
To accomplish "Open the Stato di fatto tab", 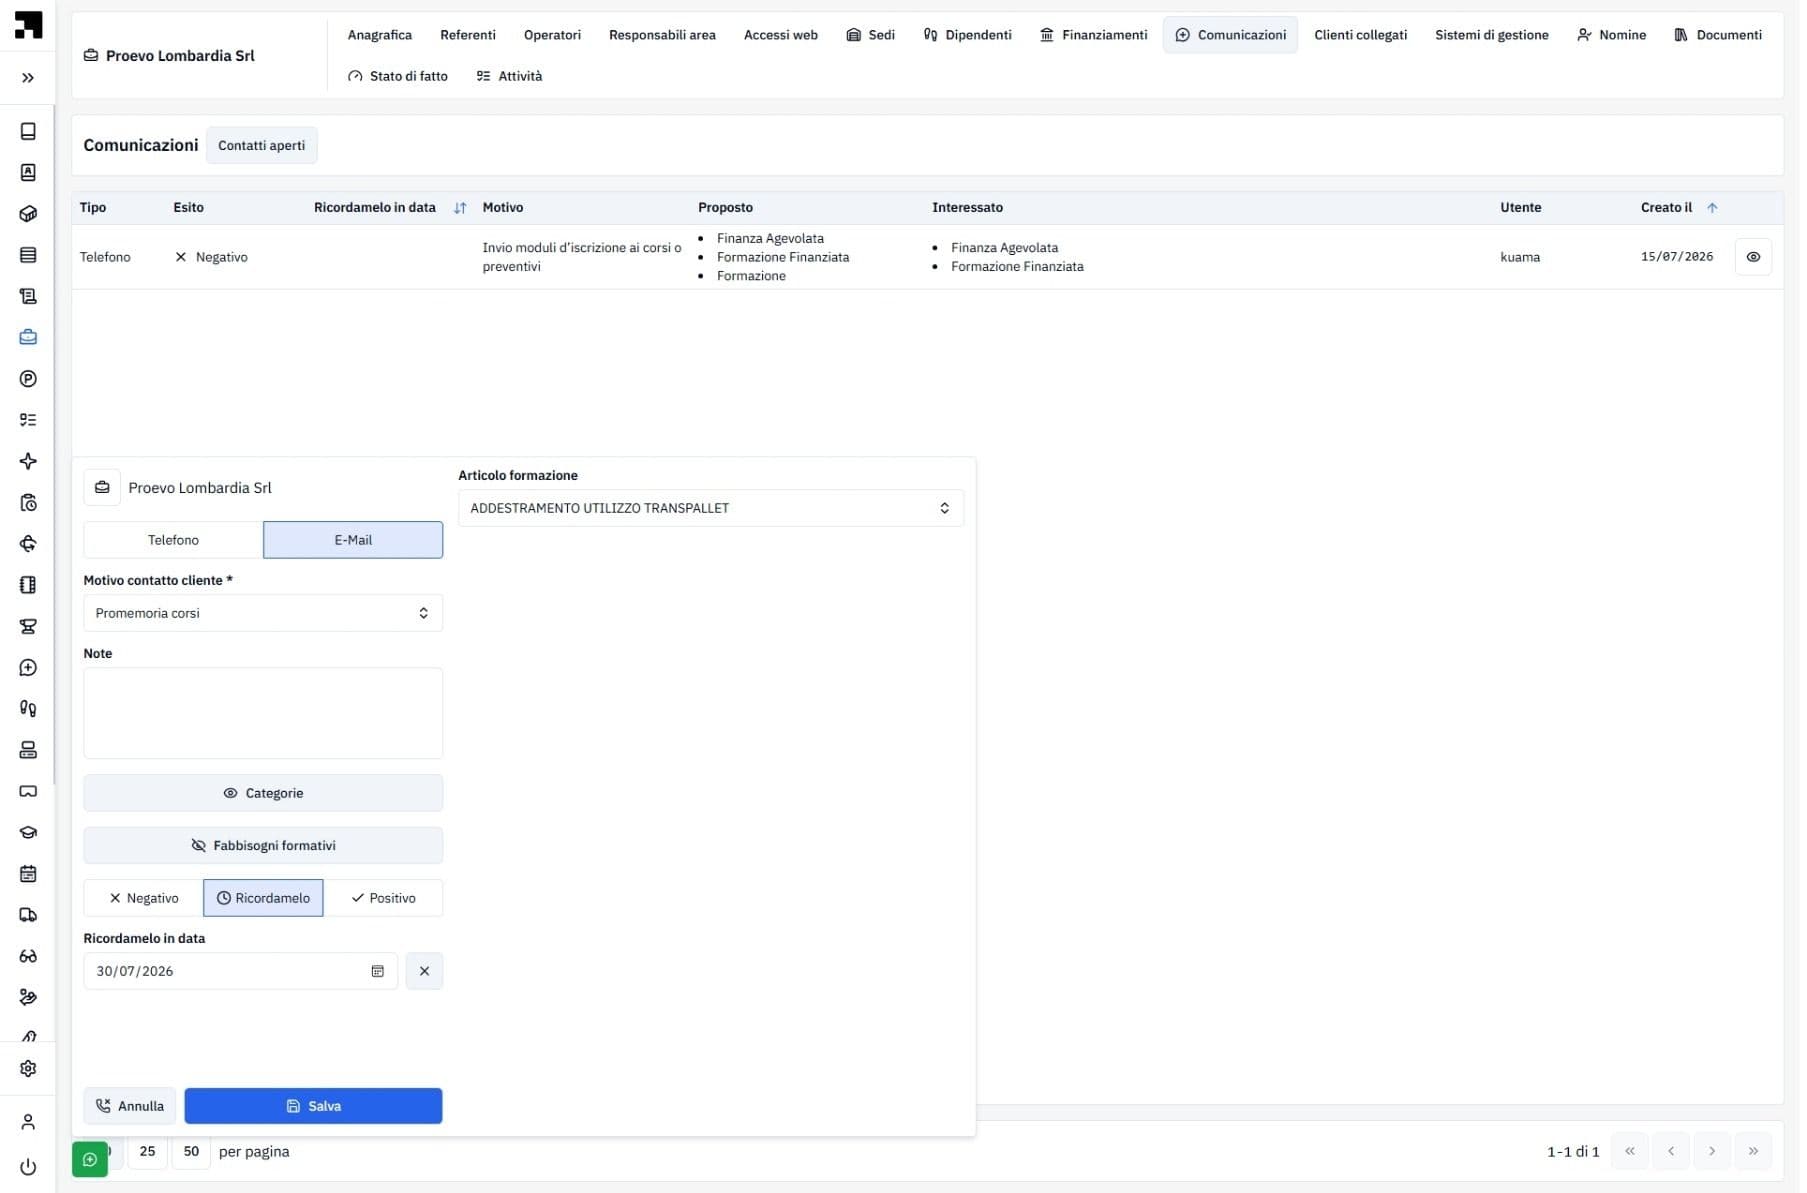I will 398,76.
